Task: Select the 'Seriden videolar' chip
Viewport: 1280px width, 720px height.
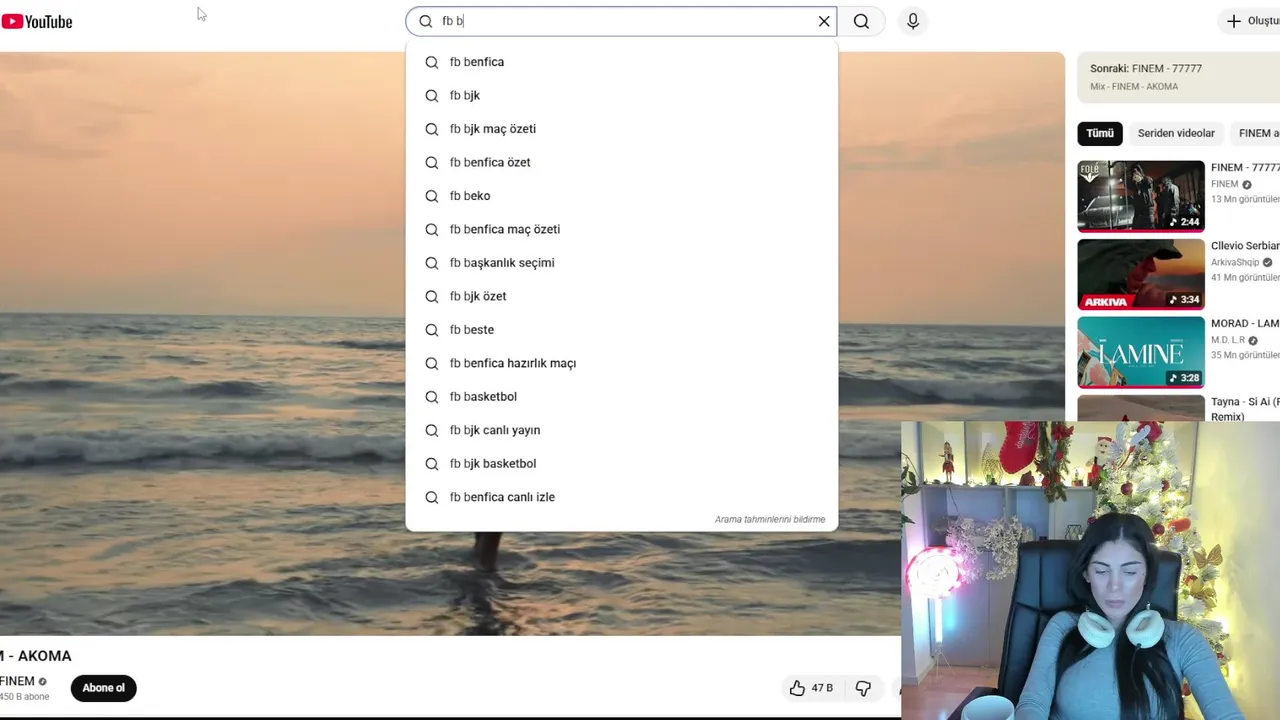Action: [x=1176, y=133]
